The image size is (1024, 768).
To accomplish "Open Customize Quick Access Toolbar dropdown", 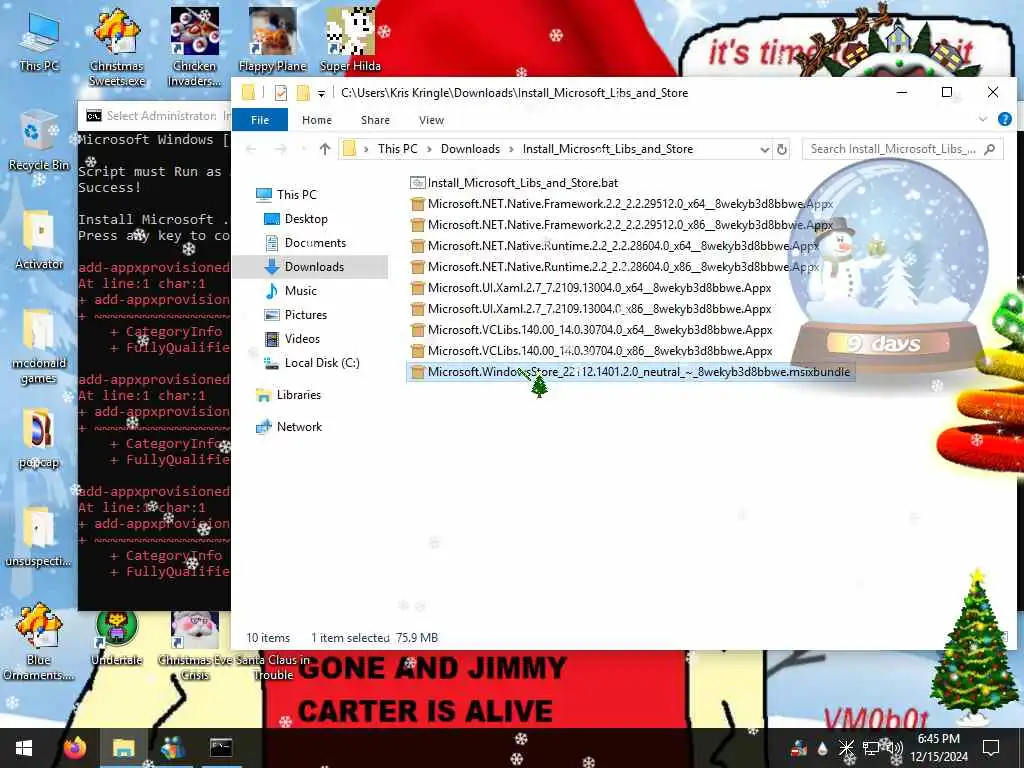I will point(321,93).
